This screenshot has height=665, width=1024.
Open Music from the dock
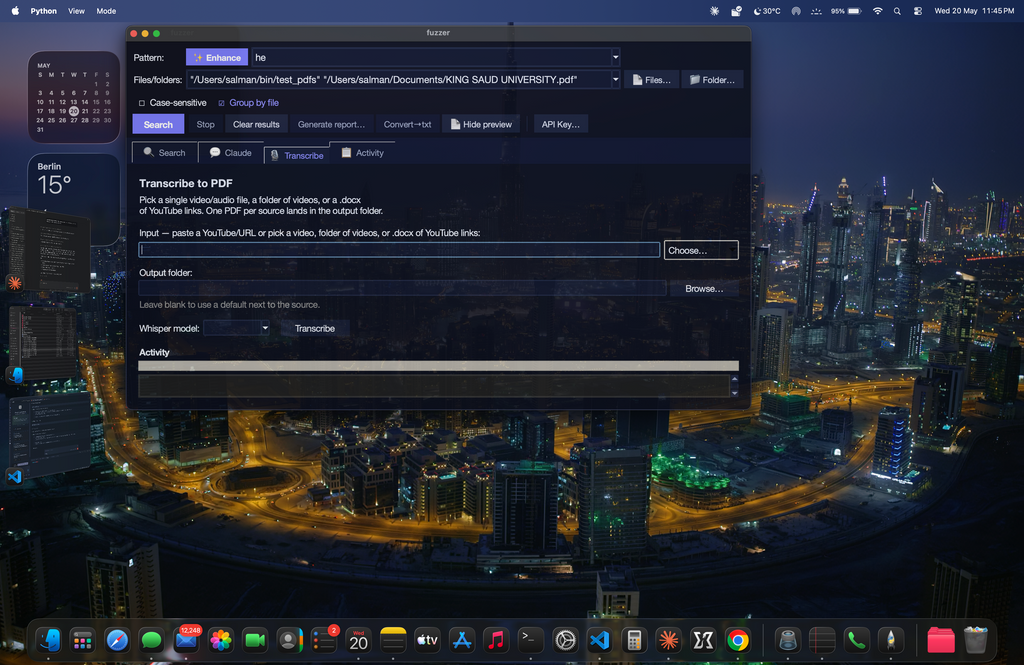tap(496, 641)
